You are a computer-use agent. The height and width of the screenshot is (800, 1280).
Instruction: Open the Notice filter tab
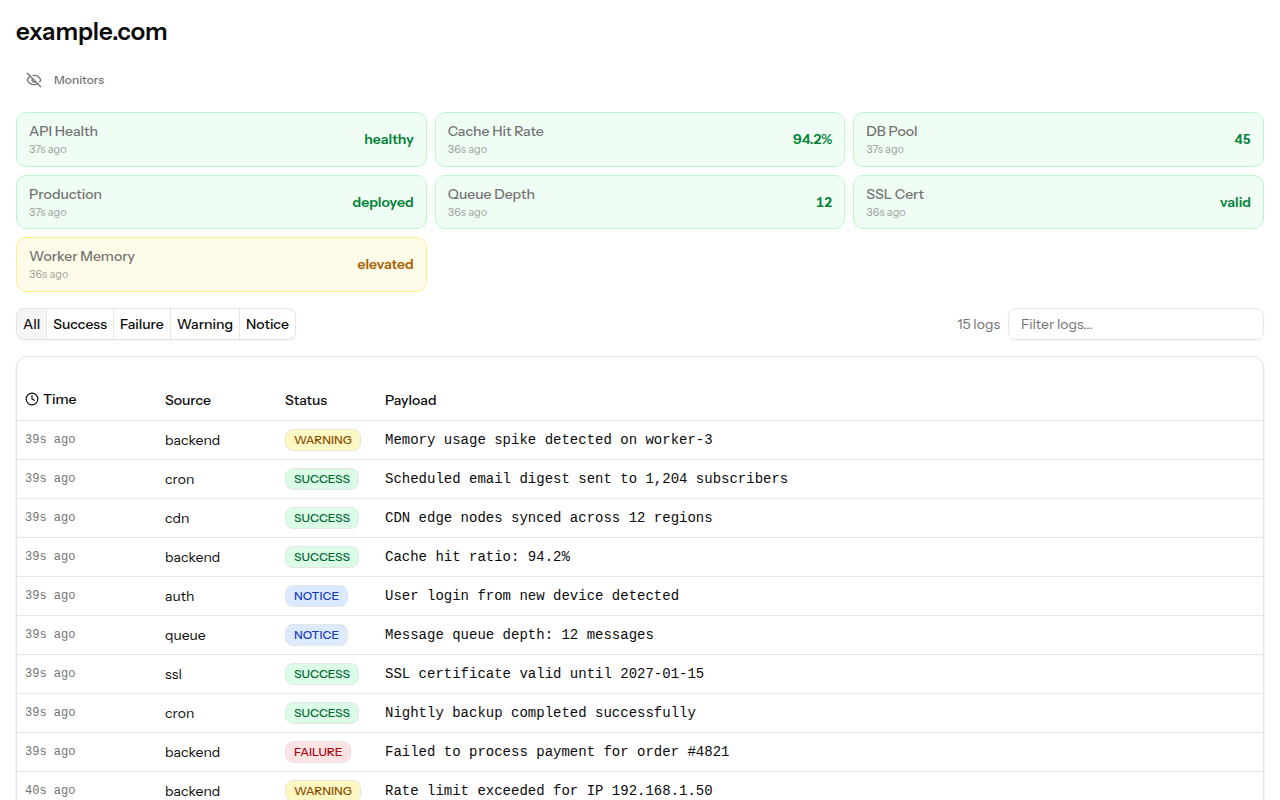(267, 324)
